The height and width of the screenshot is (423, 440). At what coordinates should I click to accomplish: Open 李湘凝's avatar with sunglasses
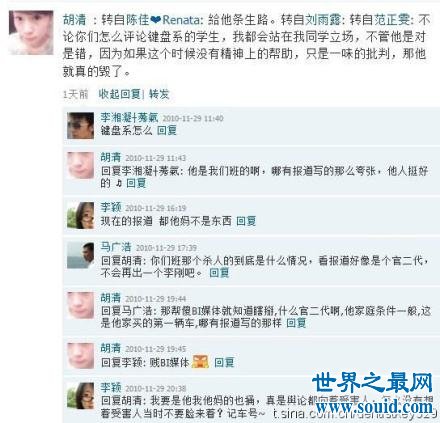click(80, 125)
